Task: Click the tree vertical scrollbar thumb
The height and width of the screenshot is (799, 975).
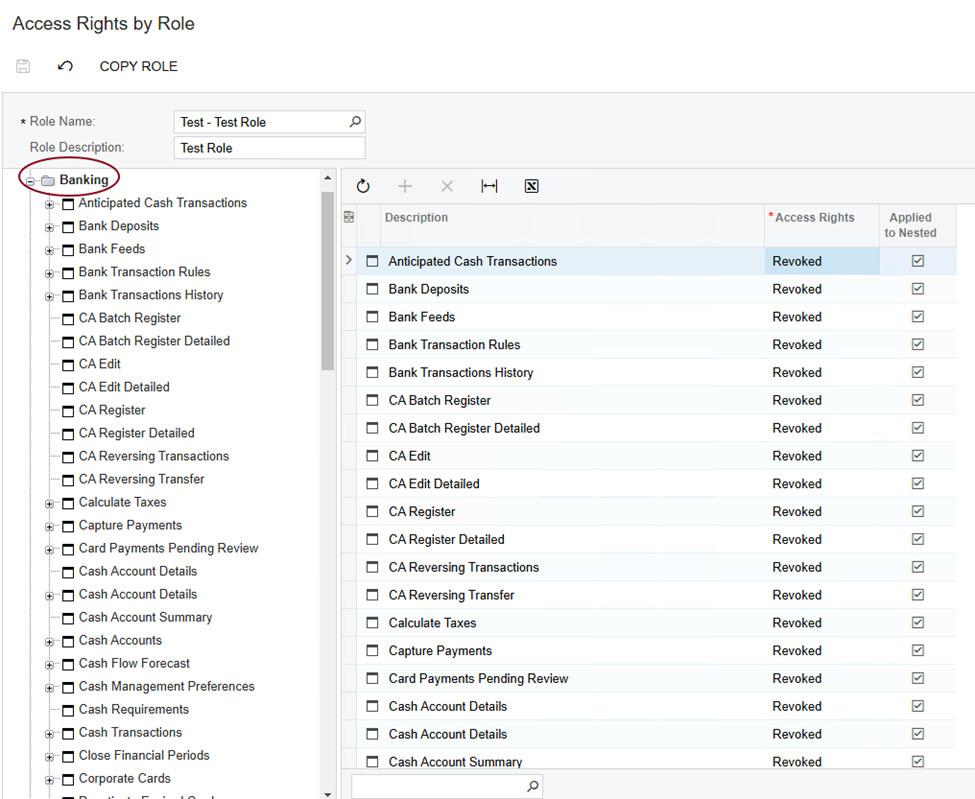Action: click(x=328, y=280)
